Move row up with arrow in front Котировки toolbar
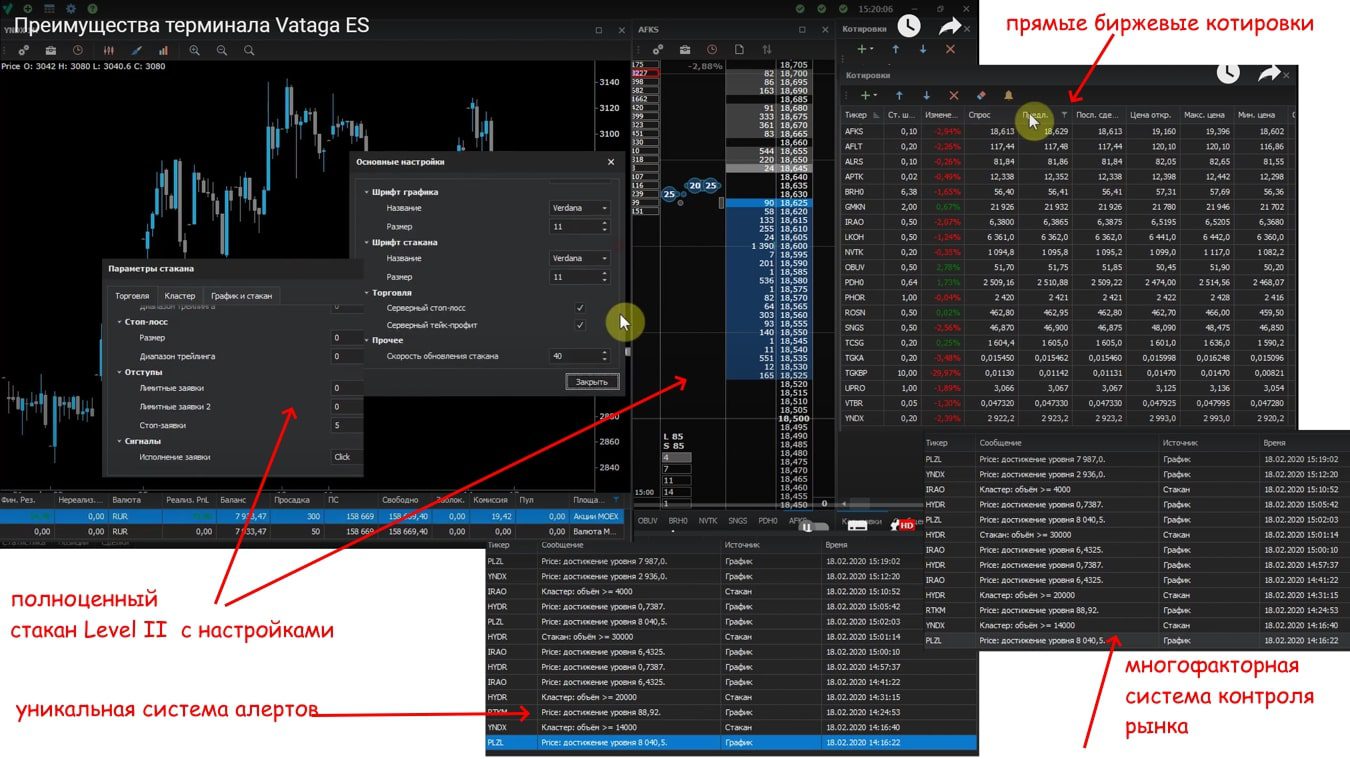This screenshot has width=1350, height=759. click(x=899, y=96)
